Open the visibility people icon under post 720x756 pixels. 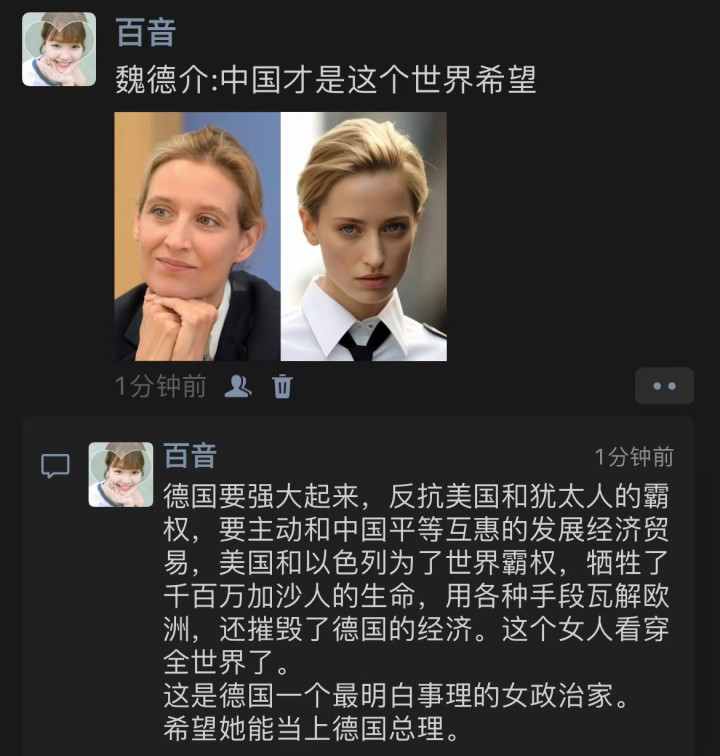(x=238, y=386)
